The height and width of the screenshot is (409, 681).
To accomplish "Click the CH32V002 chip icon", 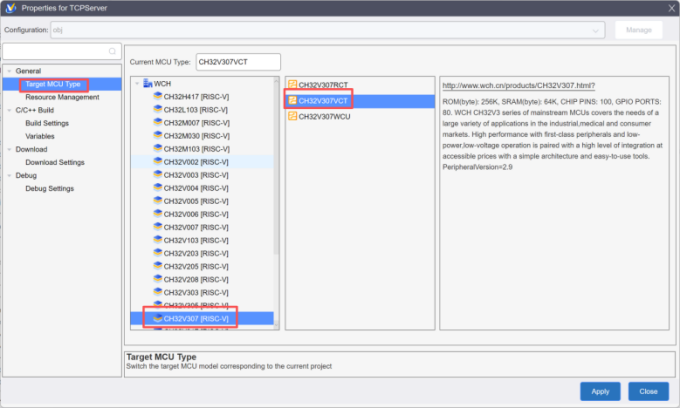I will point(158,162).
